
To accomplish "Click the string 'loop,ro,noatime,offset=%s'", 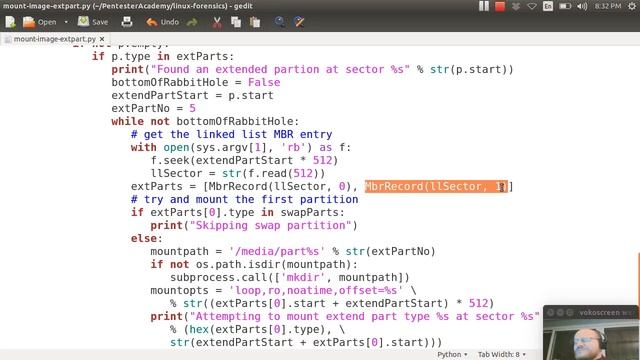I will 316,291.
